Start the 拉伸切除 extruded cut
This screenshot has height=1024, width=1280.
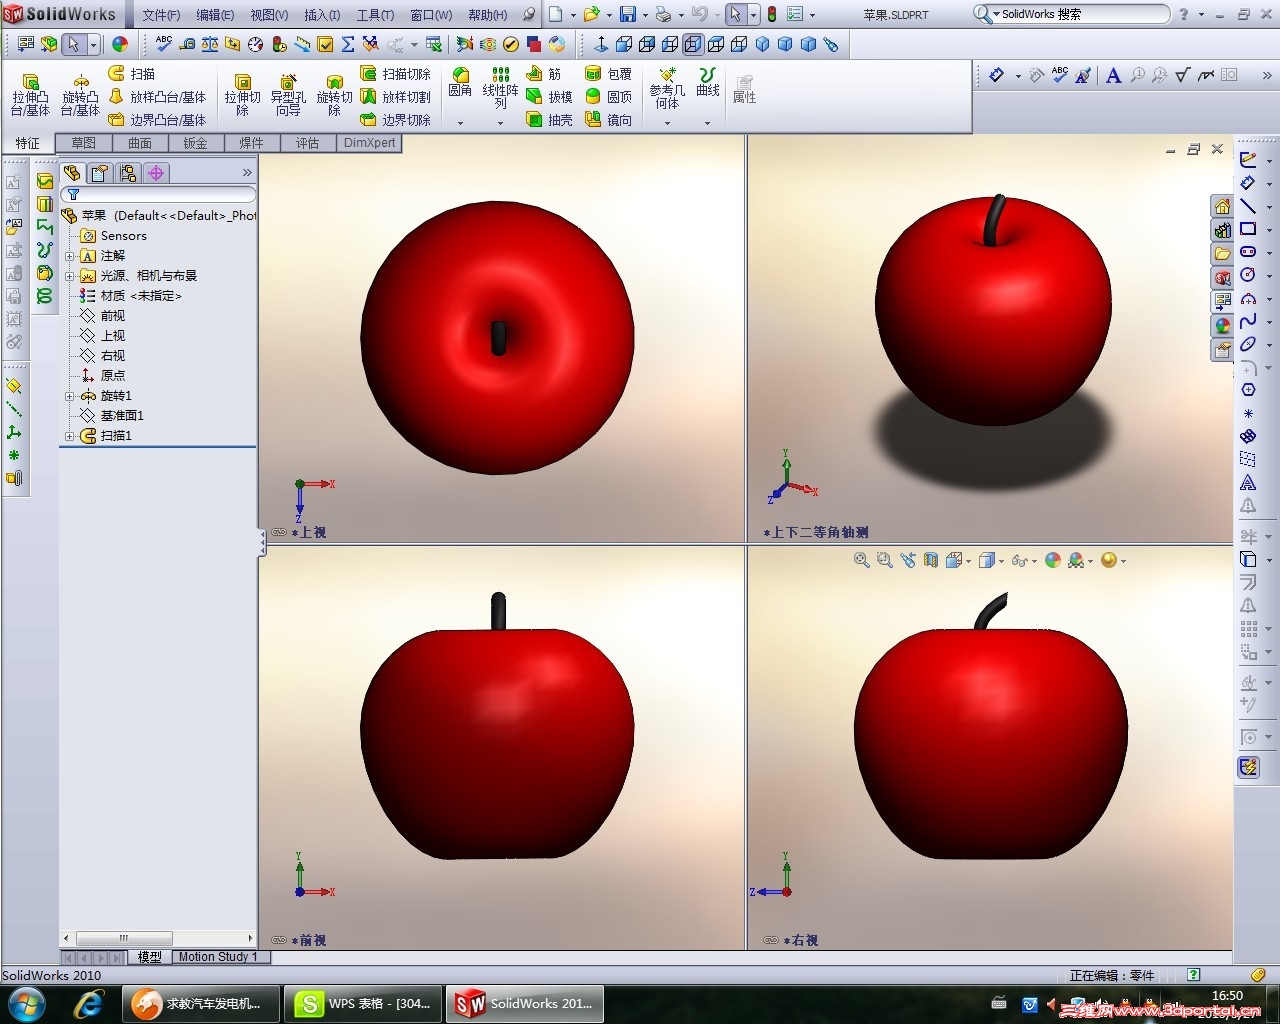[242, 94]
